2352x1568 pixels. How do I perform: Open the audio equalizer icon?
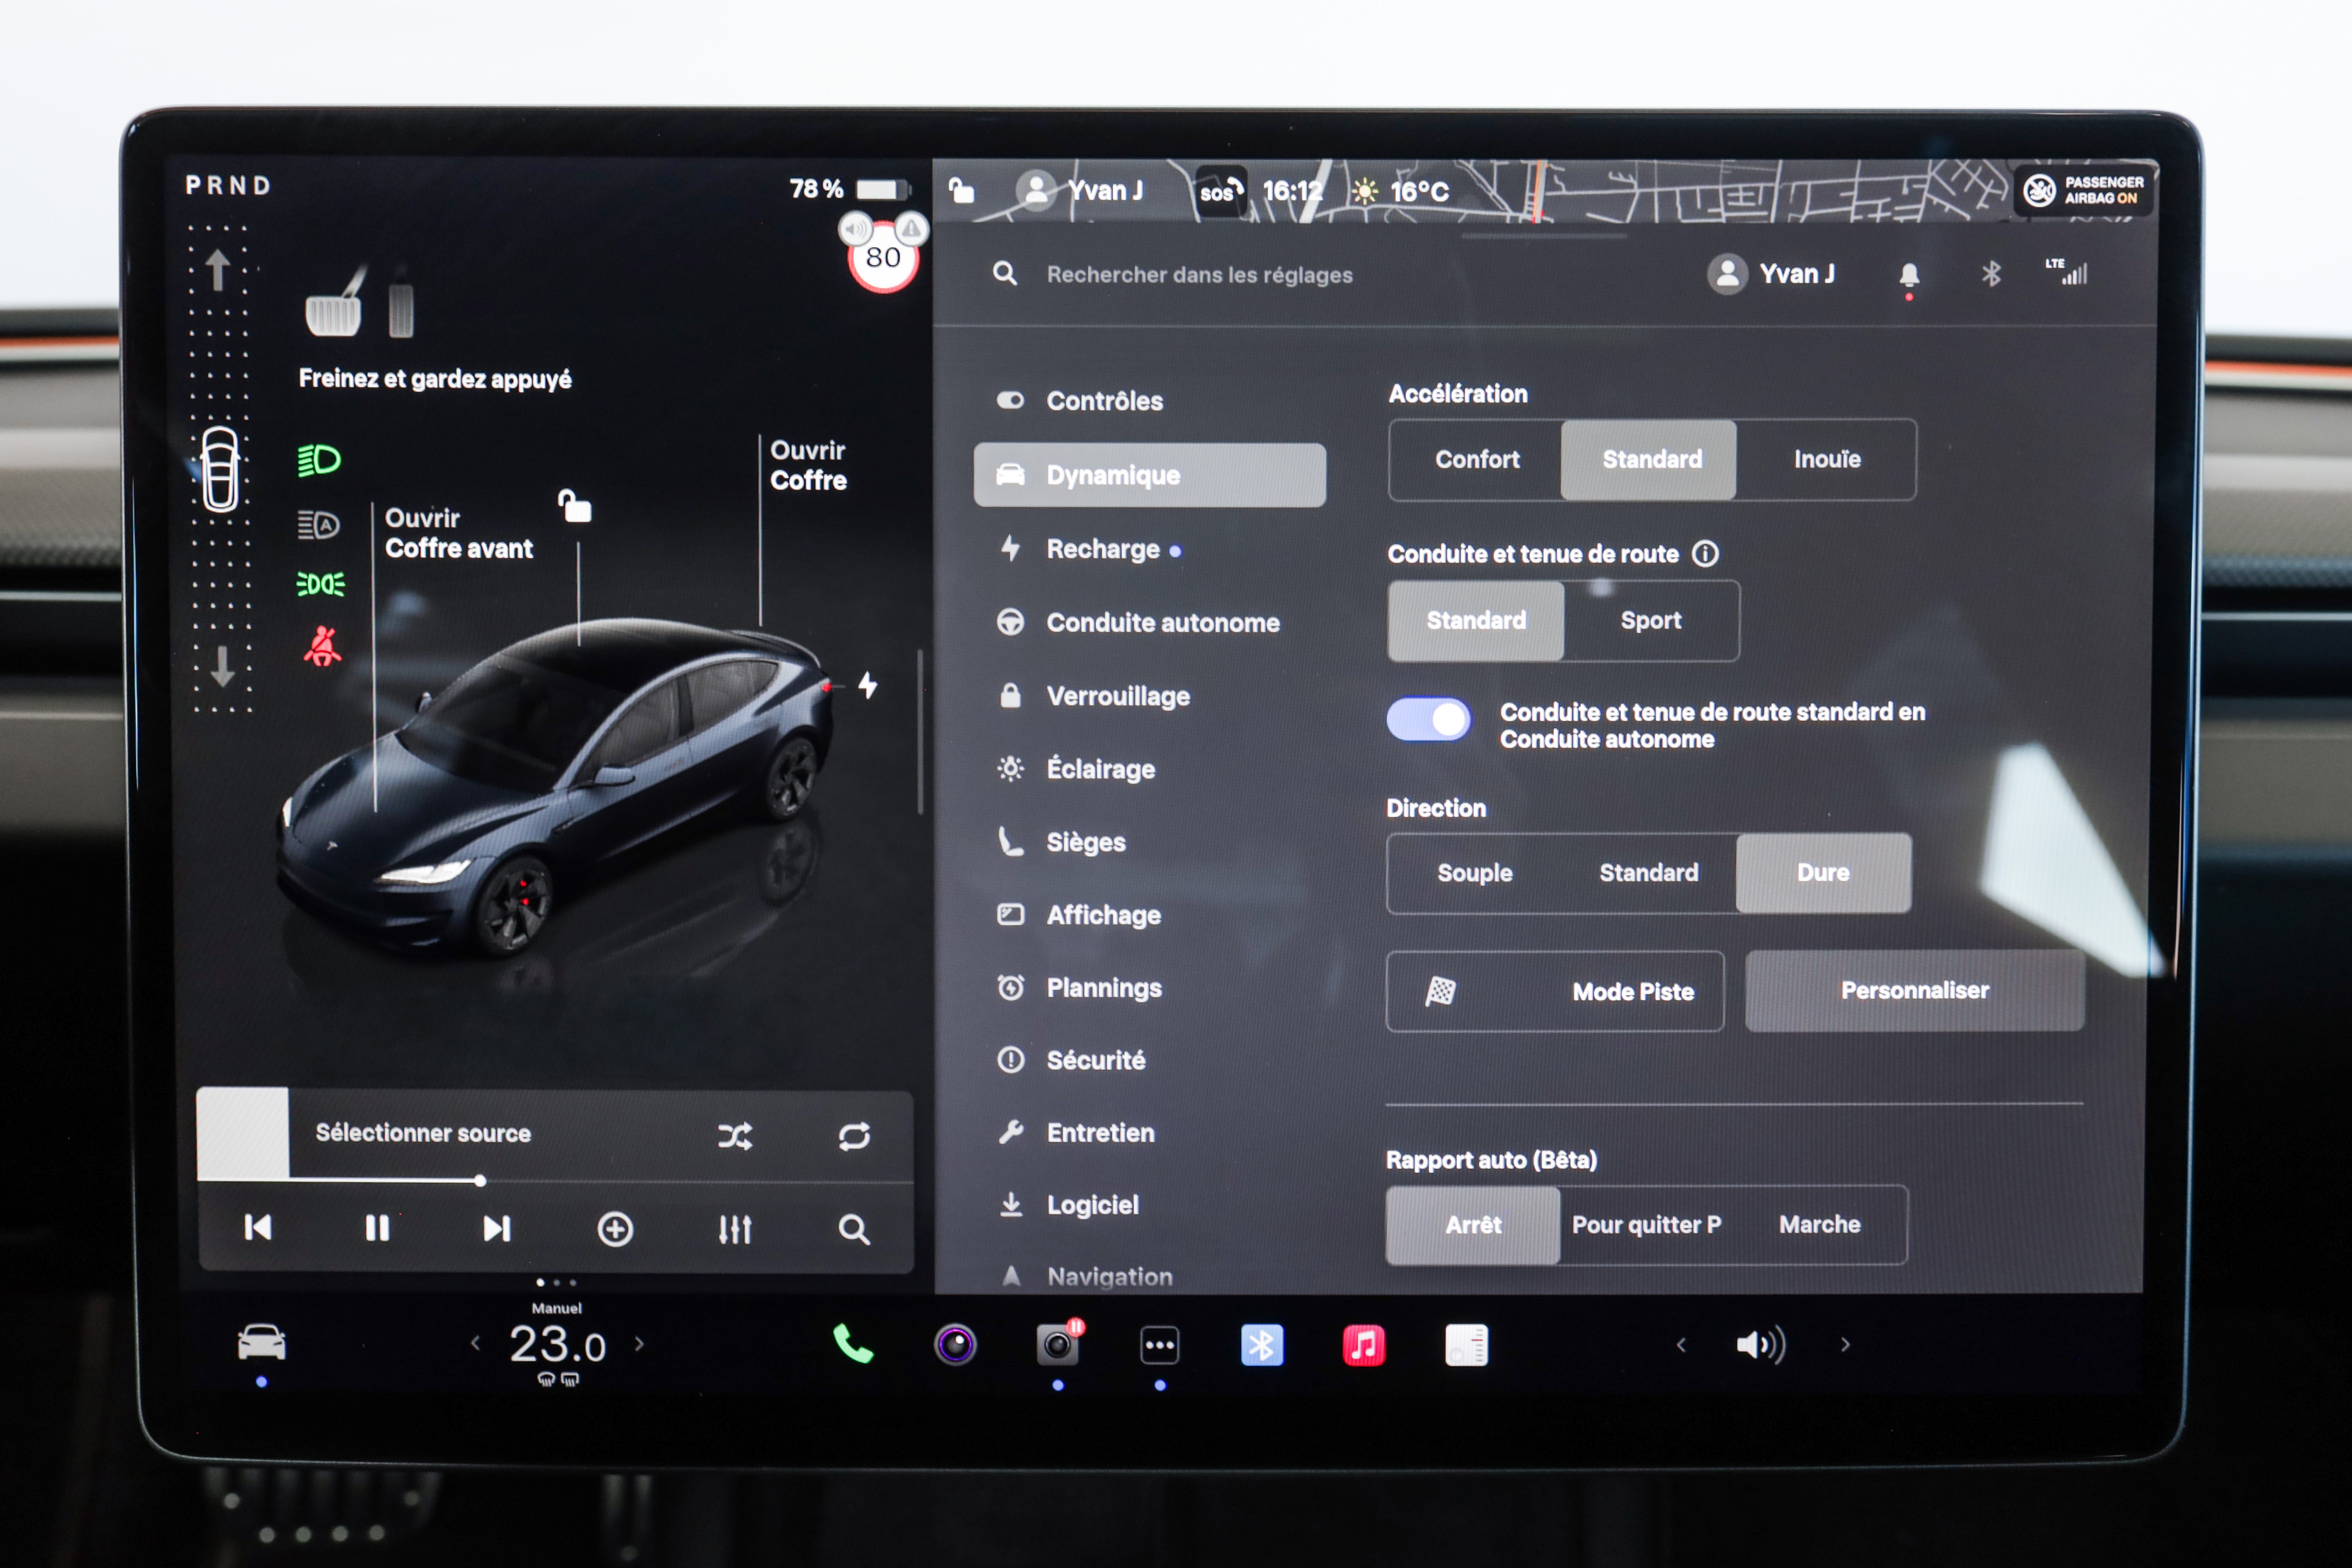(735, 1229)
